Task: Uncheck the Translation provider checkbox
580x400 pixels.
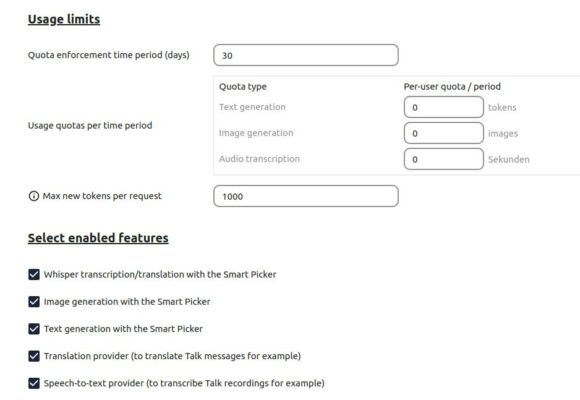Action: pyautogui.click(x=34, y=356)
